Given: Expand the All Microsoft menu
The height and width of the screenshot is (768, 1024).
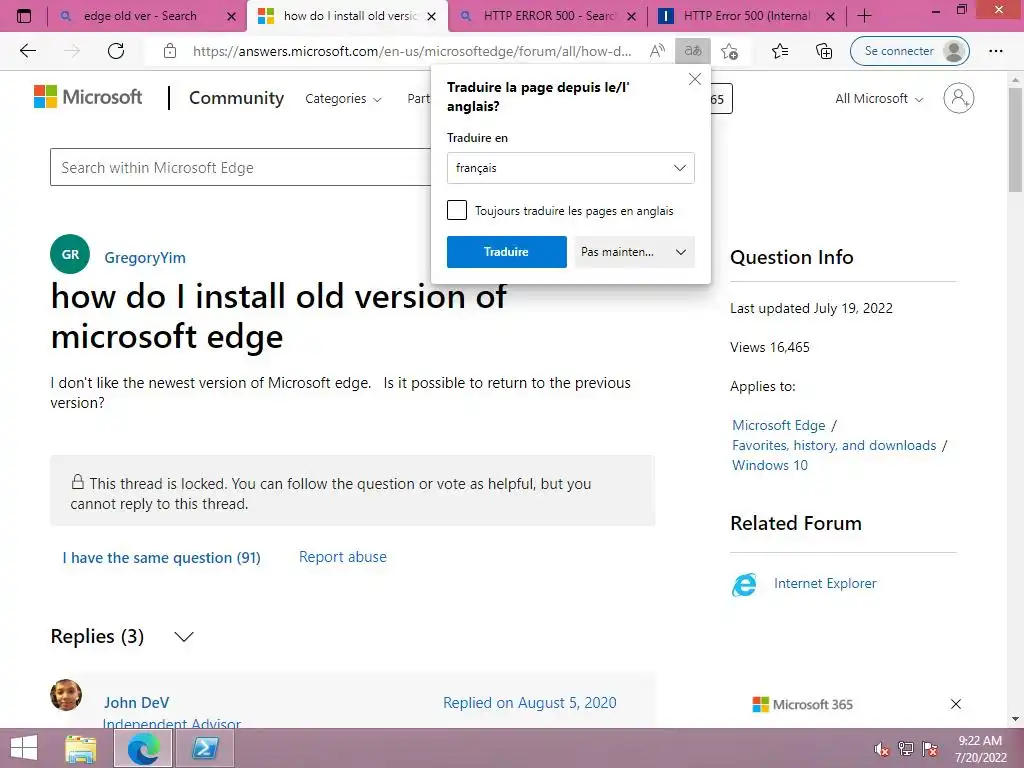Looking at the screenshot, I should [x=879, y=99].
